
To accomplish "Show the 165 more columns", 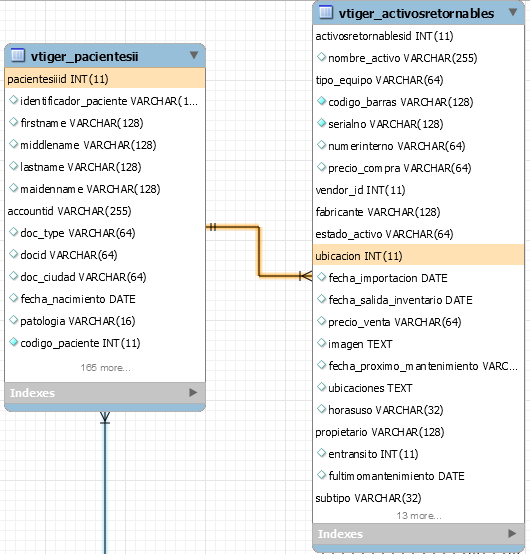I will pos(106,368).
